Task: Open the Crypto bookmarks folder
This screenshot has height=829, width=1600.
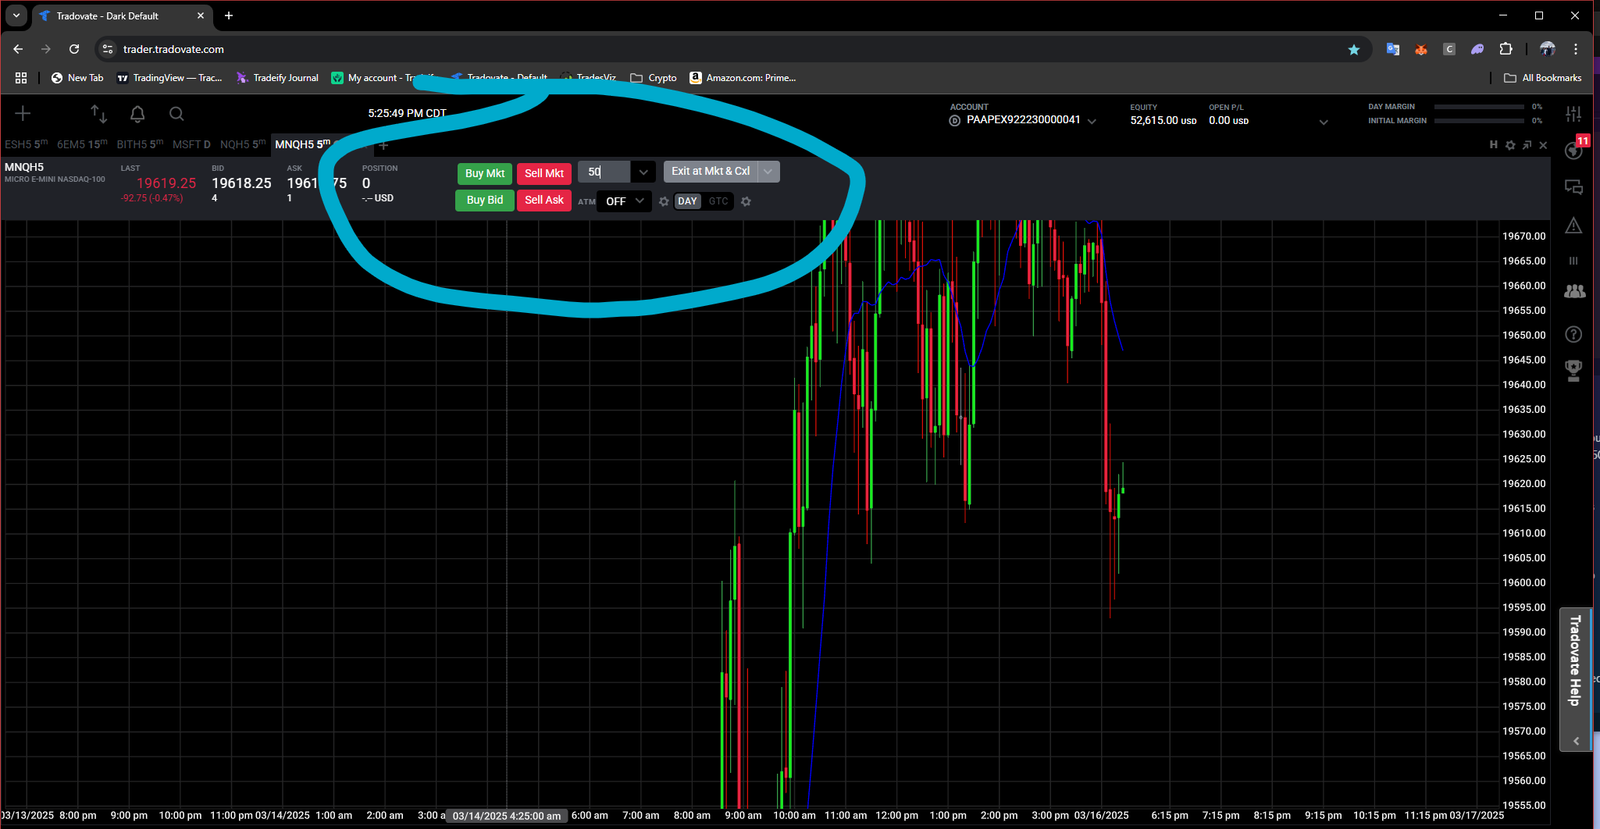Action: point(653,78)
